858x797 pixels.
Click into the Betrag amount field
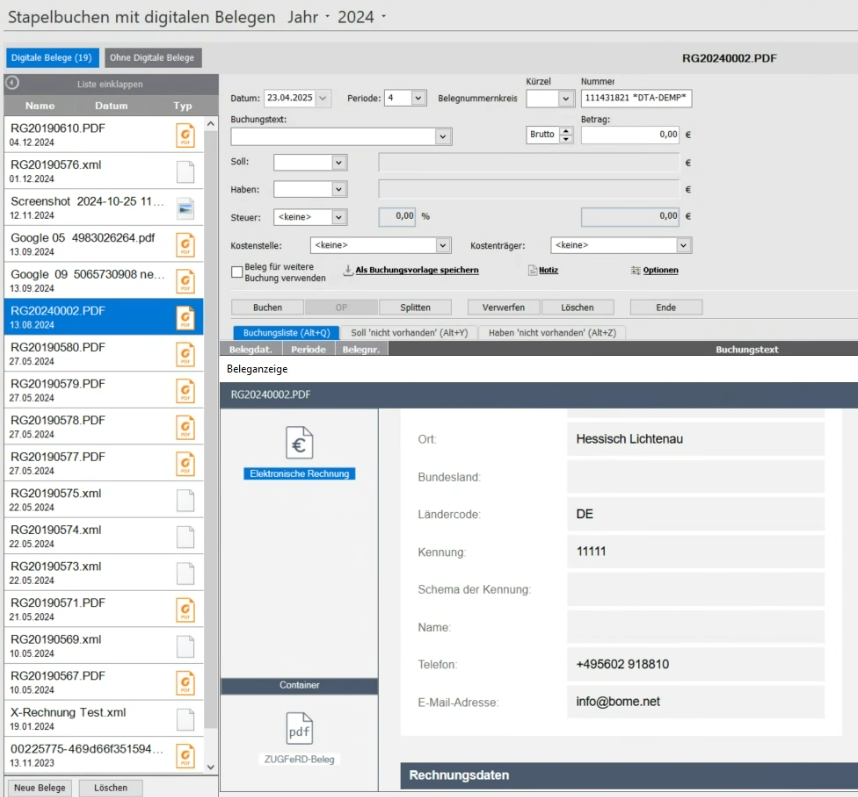pos(630,135)
